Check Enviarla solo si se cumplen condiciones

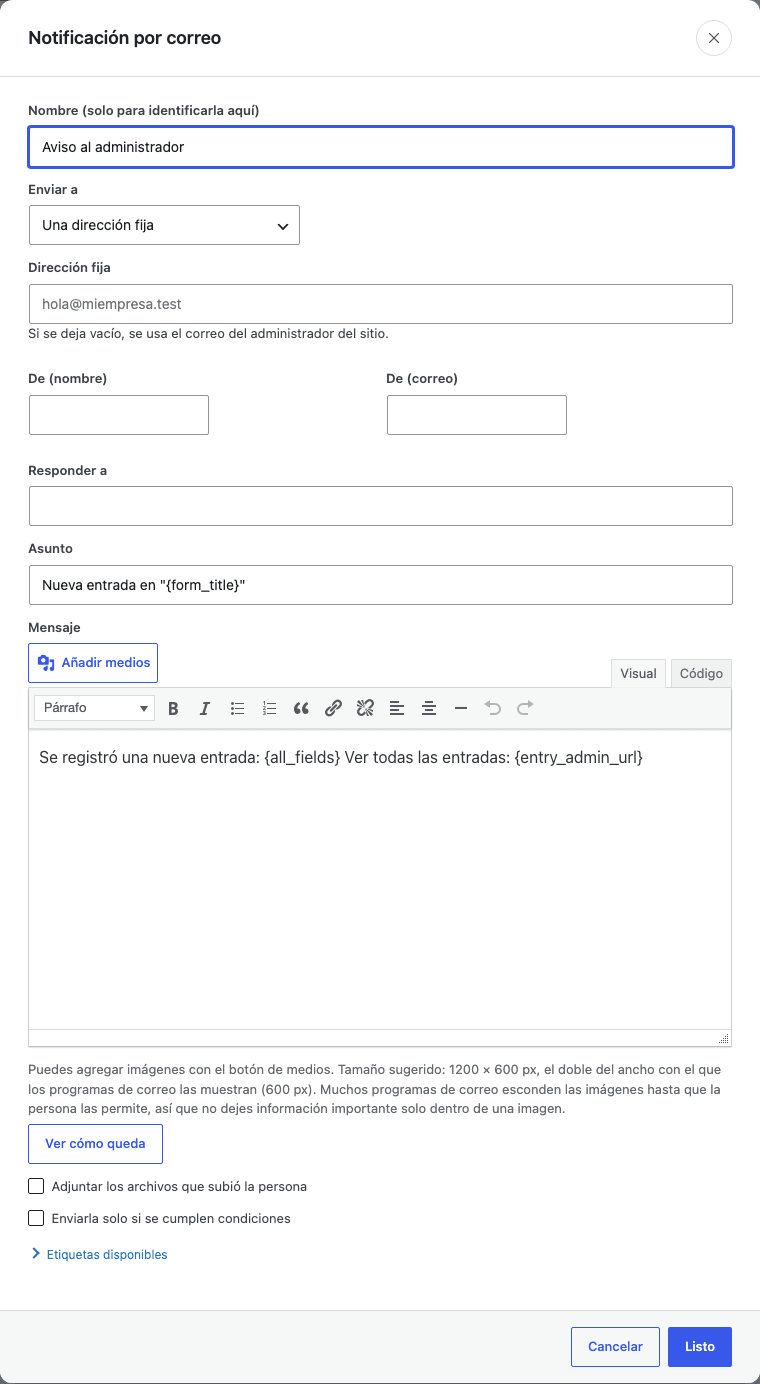pos(37,1218)
